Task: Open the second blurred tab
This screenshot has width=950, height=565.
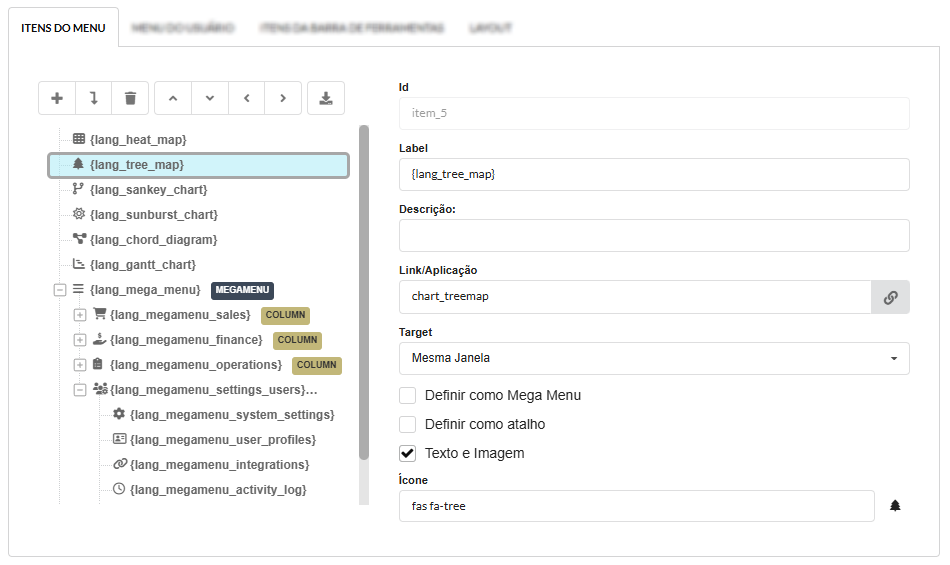Action: click(183, 28)
